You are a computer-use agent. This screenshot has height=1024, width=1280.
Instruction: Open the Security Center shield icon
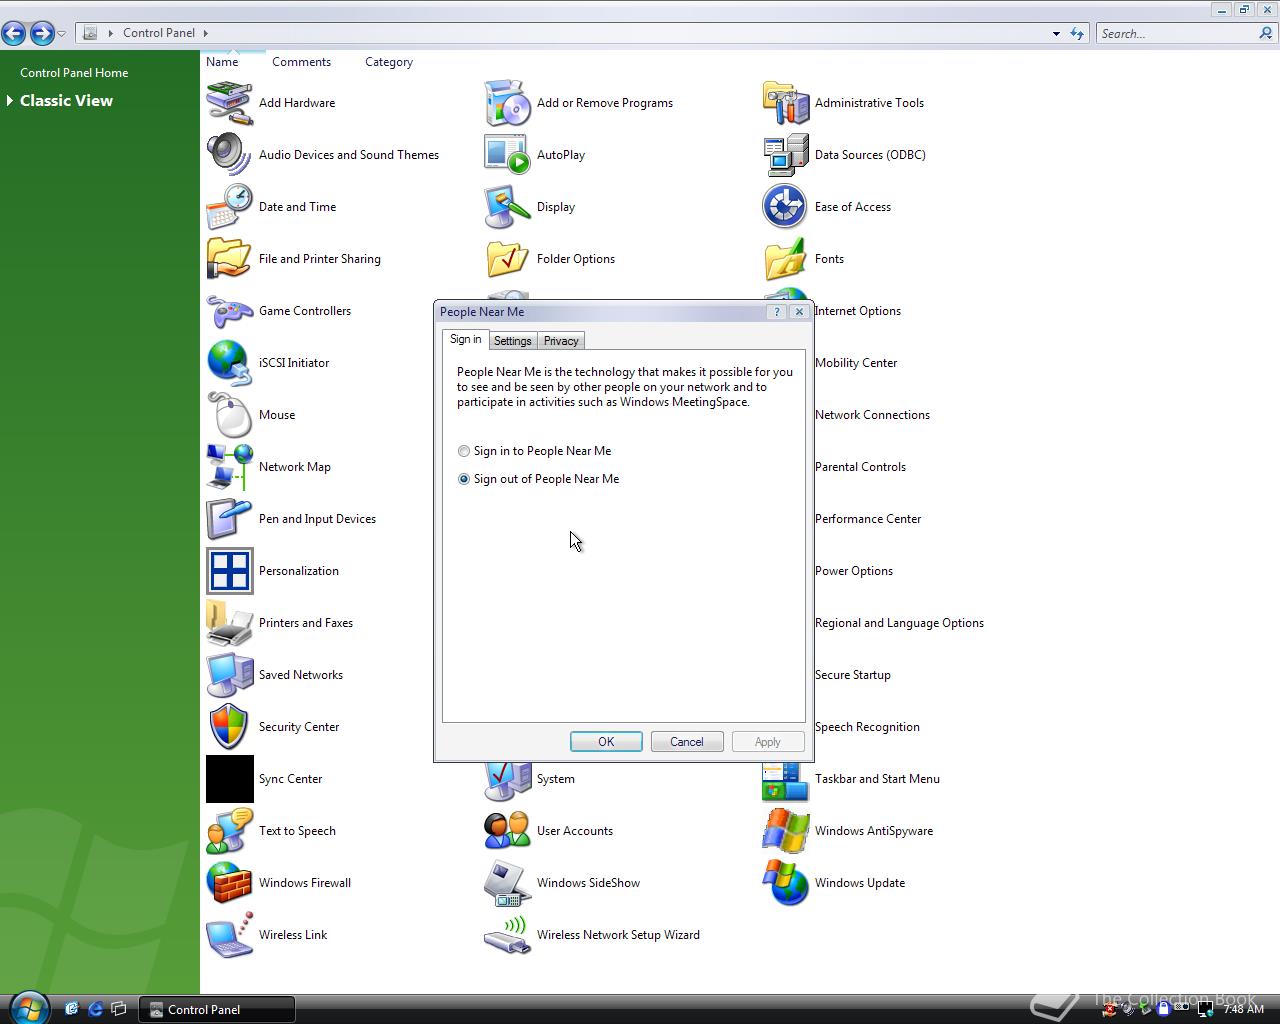click(x=229, y=727)
